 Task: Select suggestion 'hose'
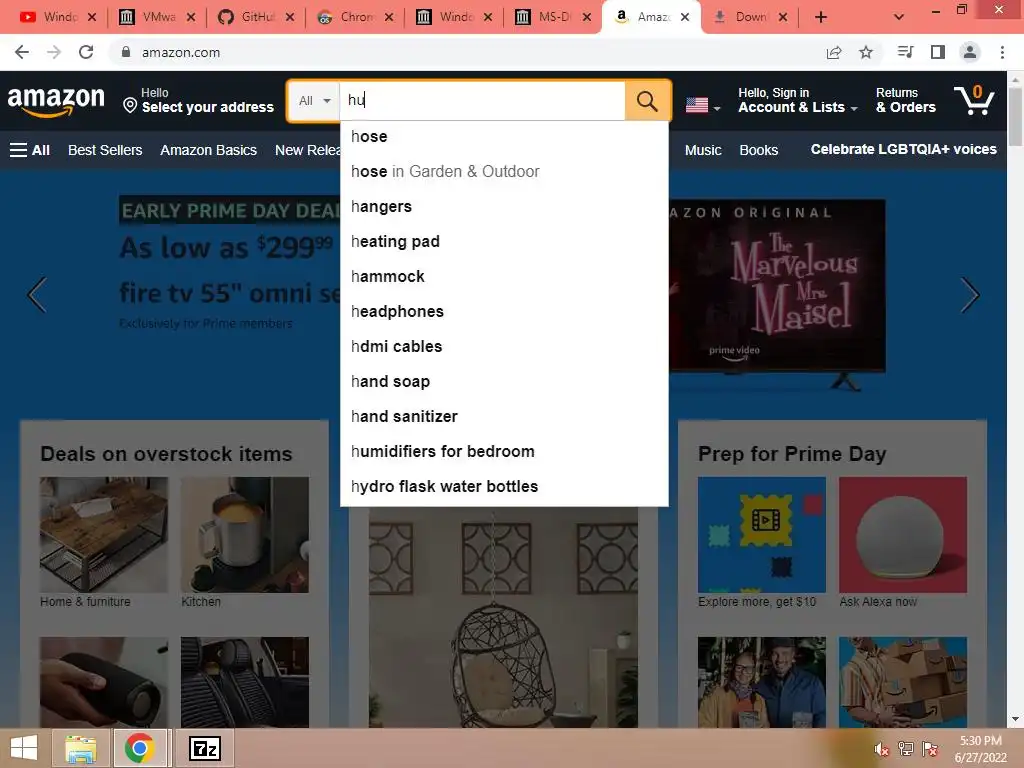pyautogui.click(x=504, y=136)
